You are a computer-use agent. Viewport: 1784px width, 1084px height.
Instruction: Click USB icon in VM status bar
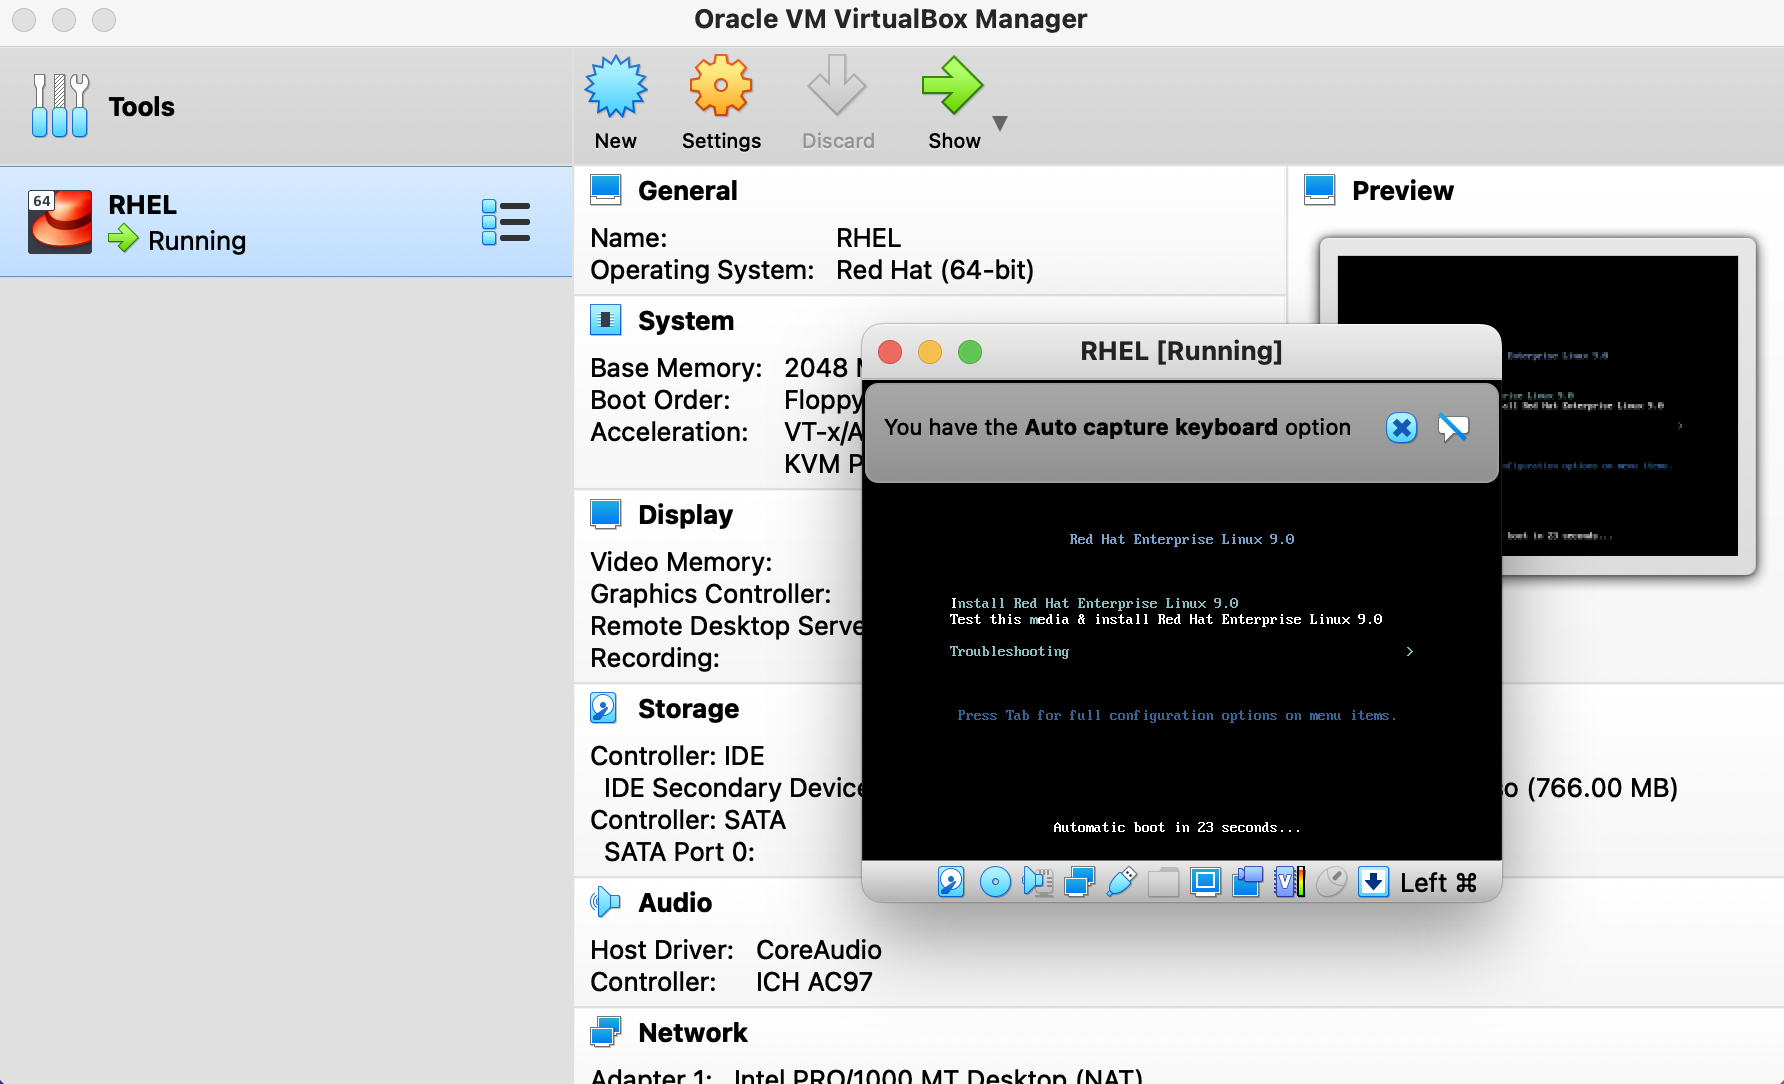tap(1122, 882)
